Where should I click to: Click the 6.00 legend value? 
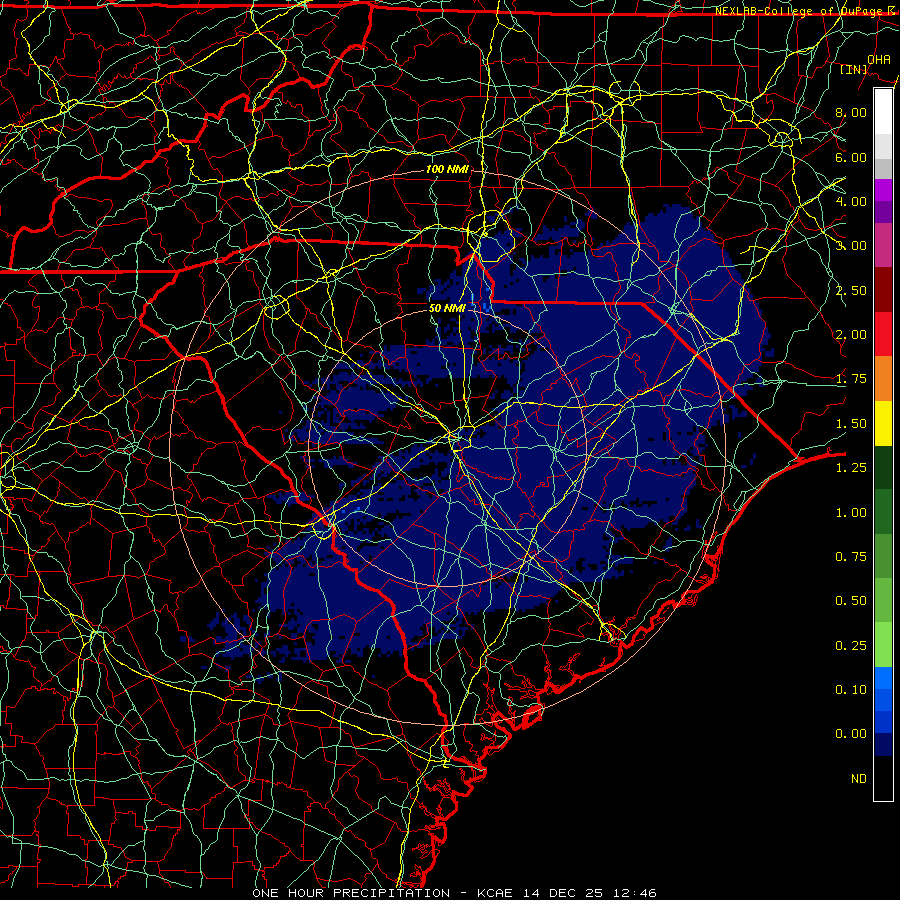click(851, 157)
